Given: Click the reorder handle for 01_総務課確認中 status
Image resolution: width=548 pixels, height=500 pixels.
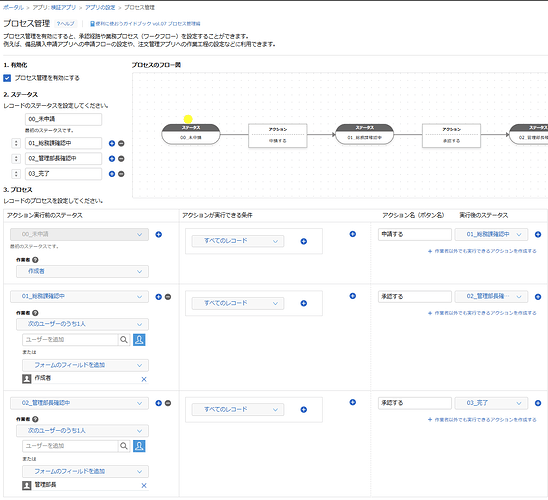Looking at the screenshot, I should (x=16, y=143).
